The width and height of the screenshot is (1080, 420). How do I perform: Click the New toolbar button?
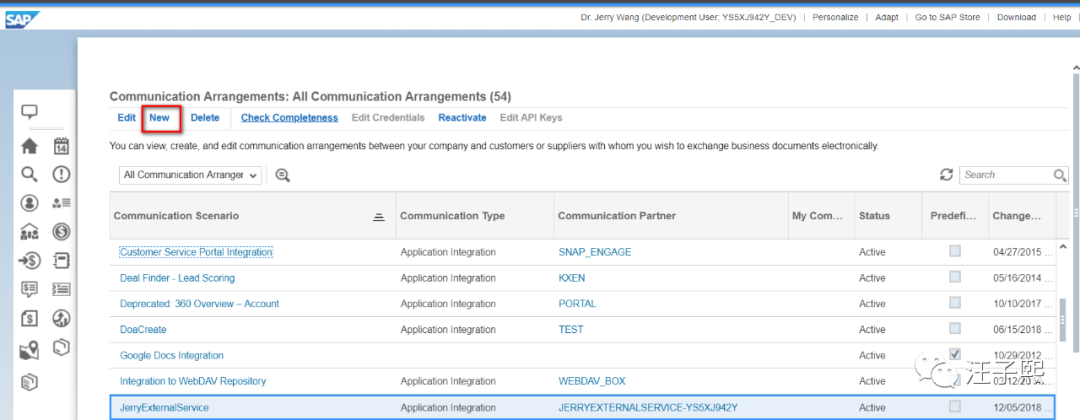(x=160, y=118)
